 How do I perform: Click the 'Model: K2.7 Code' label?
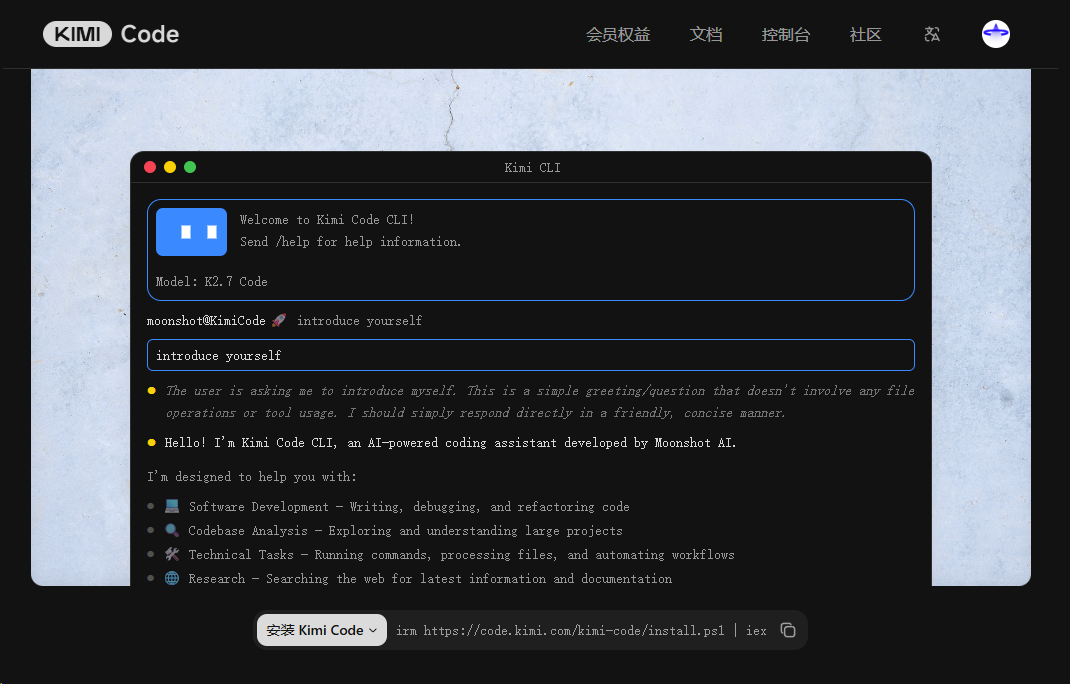pos(211,281)
